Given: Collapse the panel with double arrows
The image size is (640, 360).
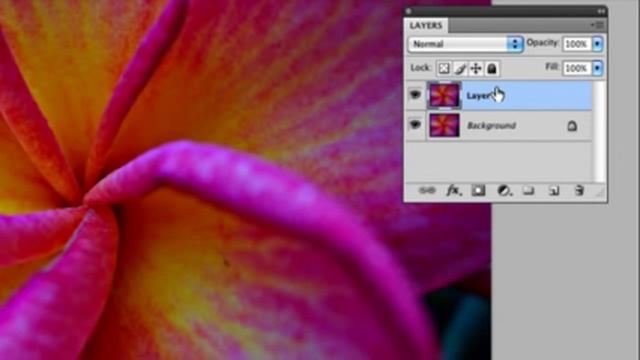Looking at the screenshot, I should tap(601, 11).
